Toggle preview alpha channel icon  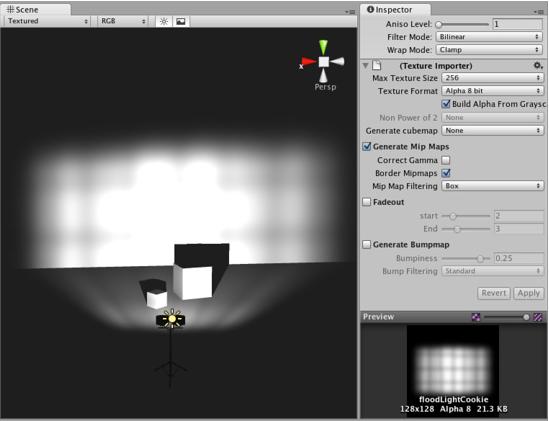(476, 317)
